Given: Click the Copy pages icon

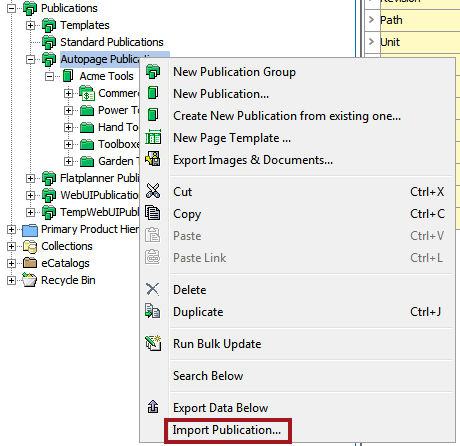Looking at the screenshot, I should point(153,213).
